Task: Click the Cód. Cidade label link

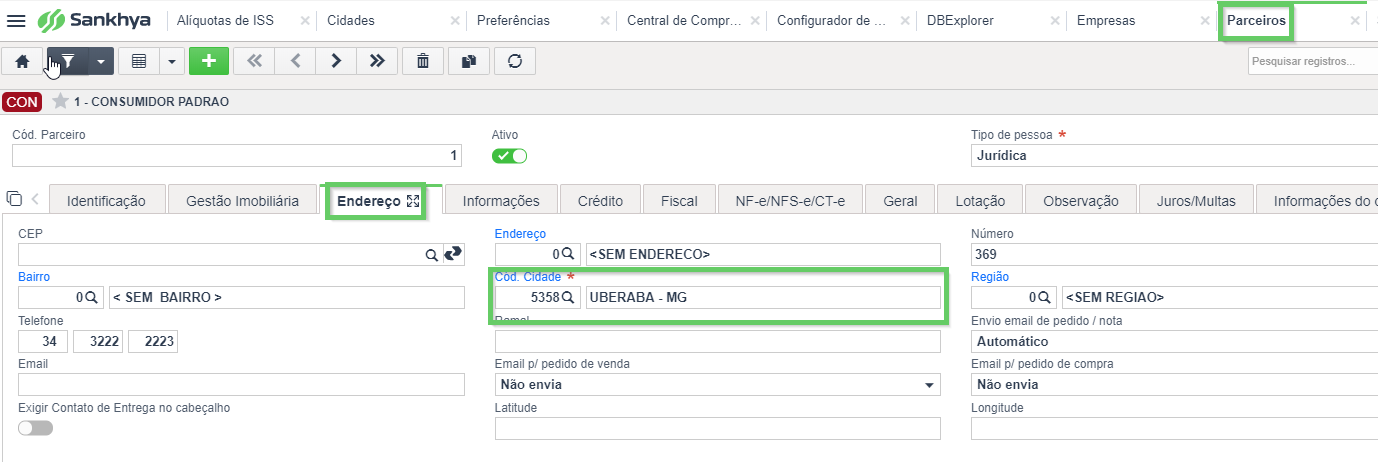Action: (528, 277)
